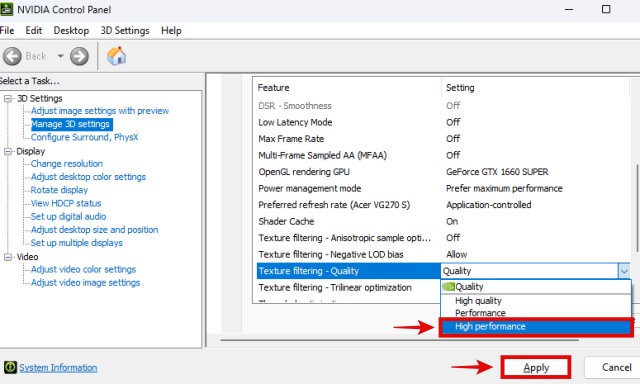Select Performance option in list
The height and width of the screenshot is (384, 640).
pyautogui.click(x=536, y=313)
